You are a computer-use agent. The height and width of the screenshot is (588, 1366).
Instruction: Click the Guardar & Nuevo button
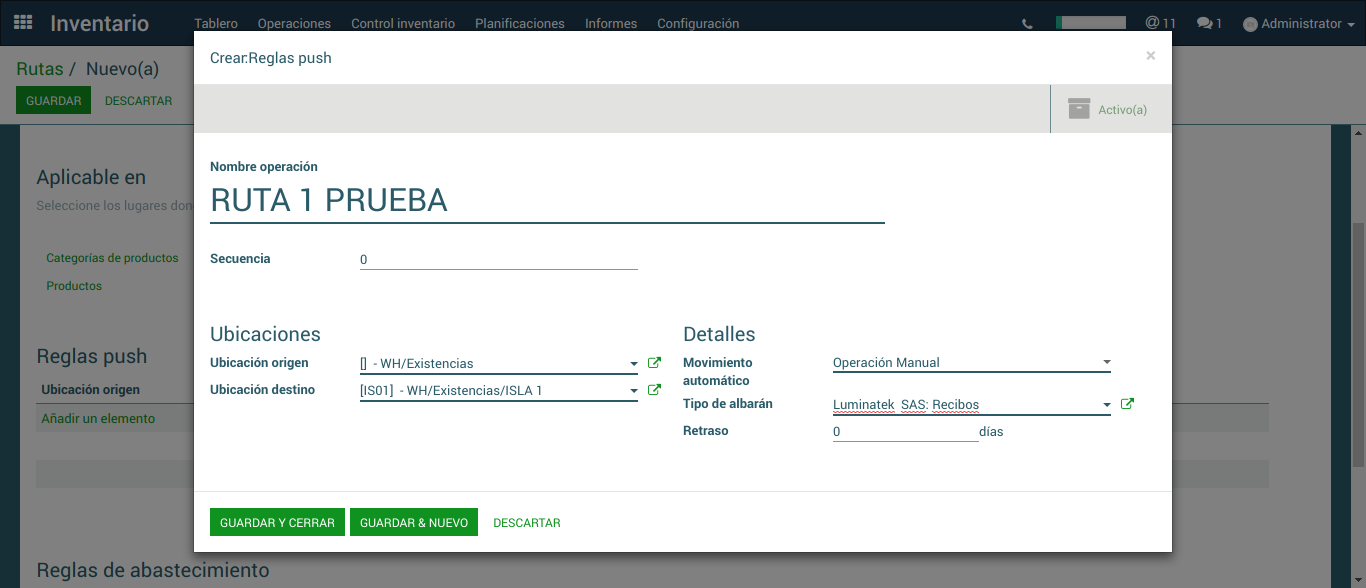click(x=414, y=522)
